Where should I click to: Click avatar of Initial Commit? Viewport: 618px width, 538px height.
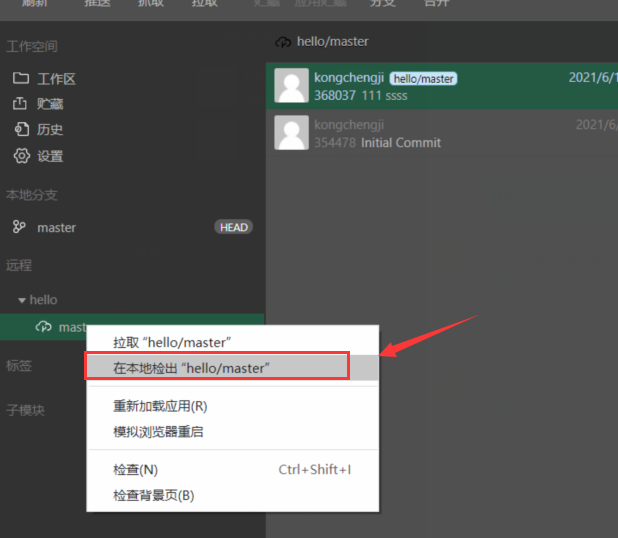coord(291,132)
